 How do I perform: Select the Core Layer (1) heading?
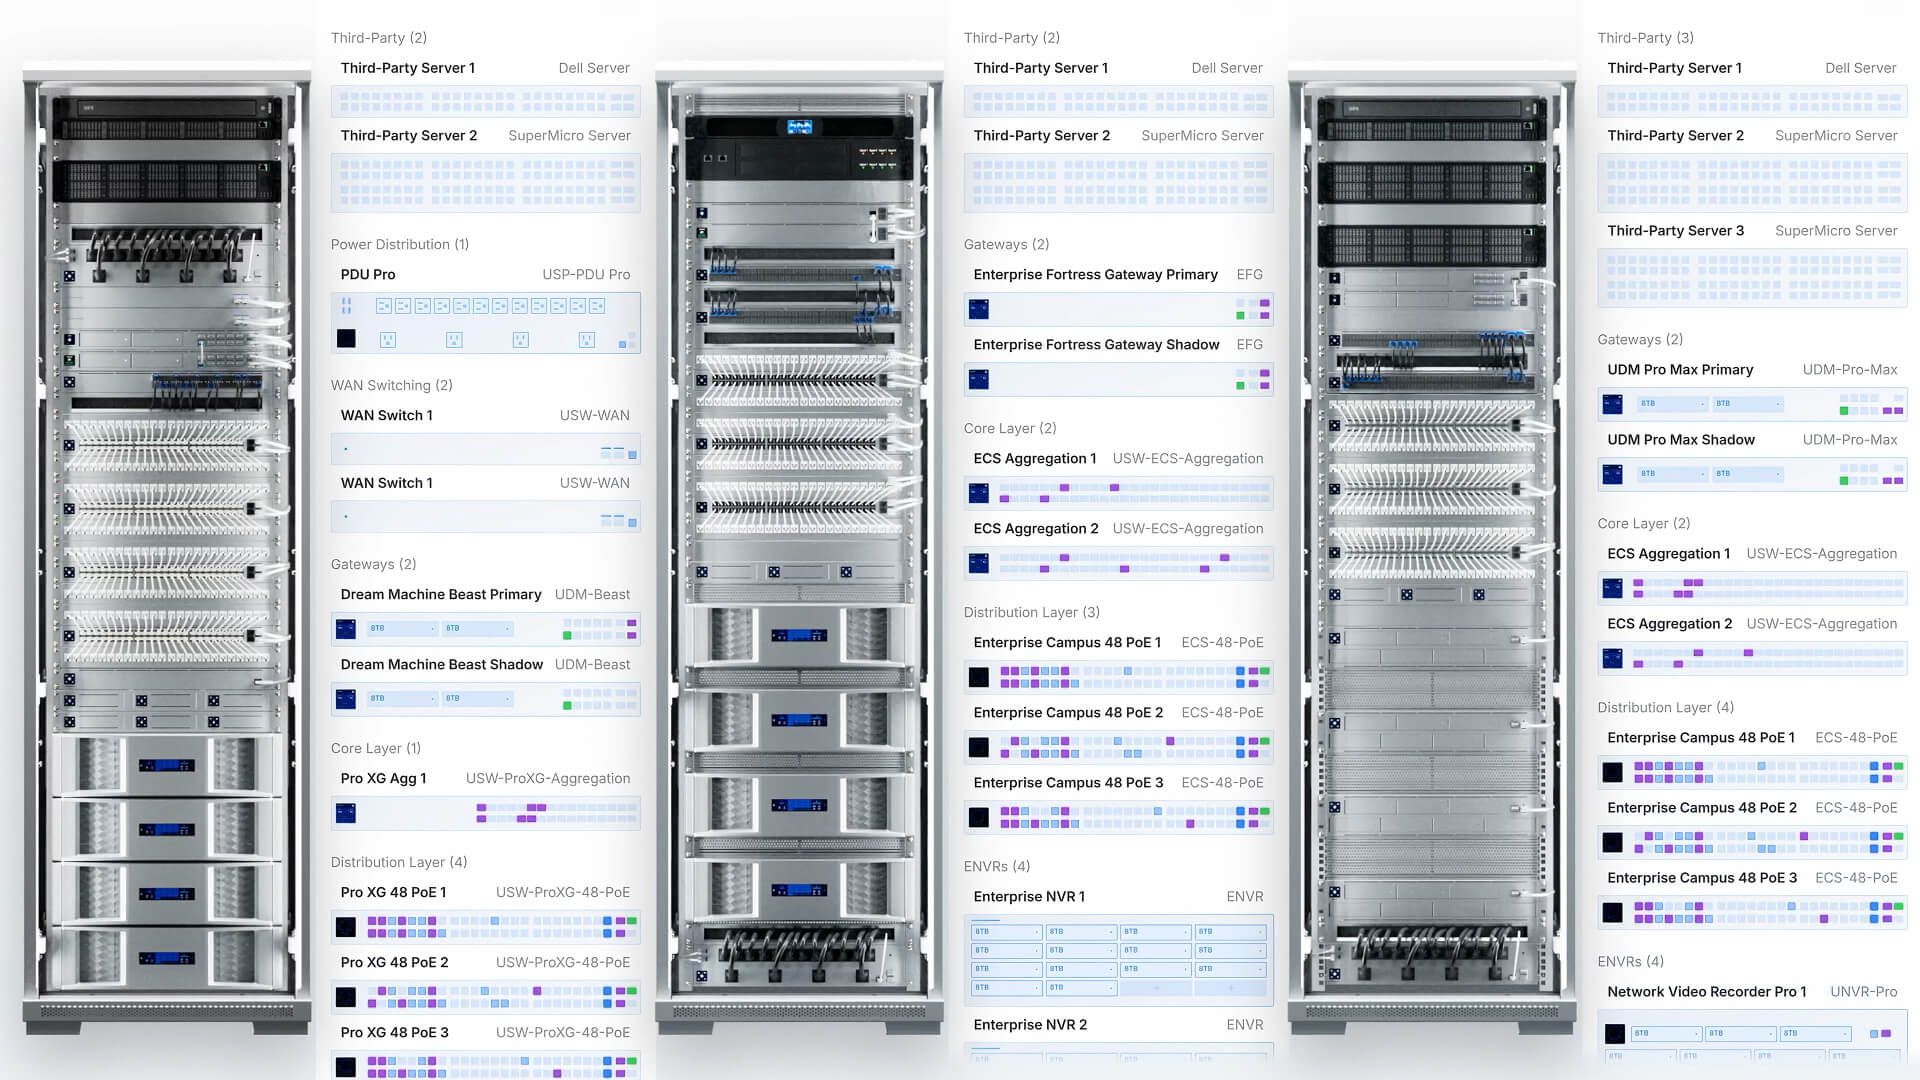click(376, 748)
